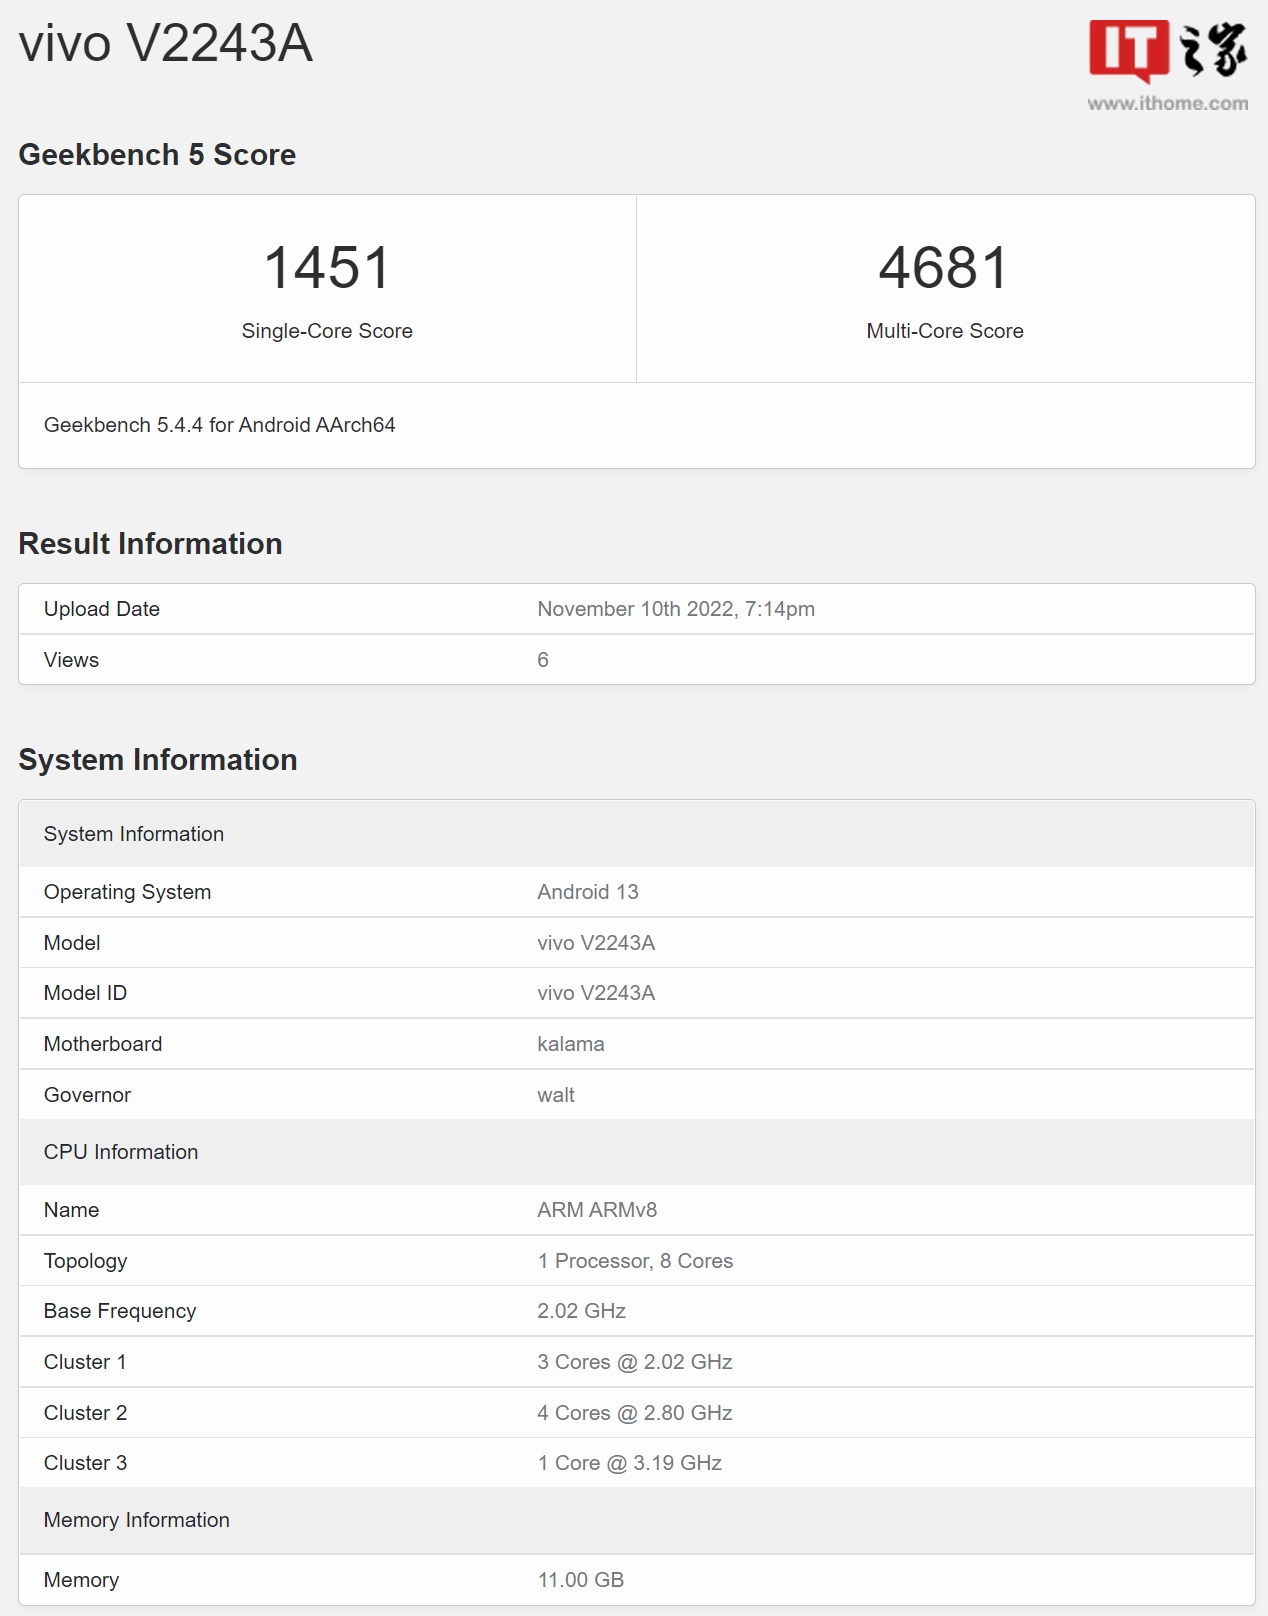Select the 11.00 GB memory value
1268x1616 pixels.
pyautogui.click(x=581, y=1580)
